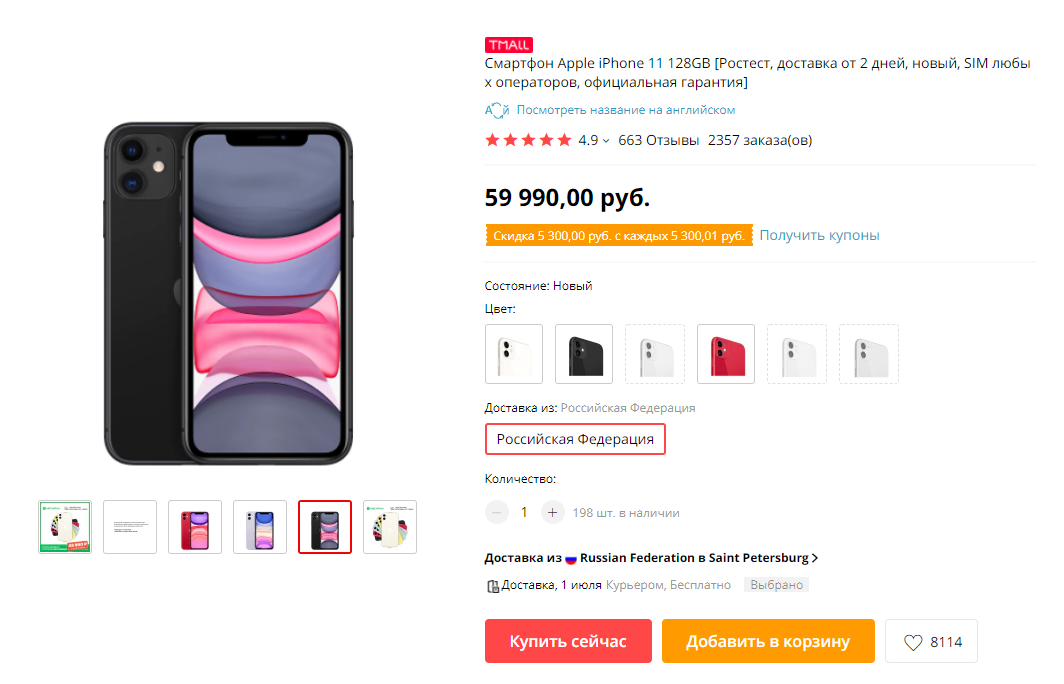Click the heart wishlist icon
The width and height of the screenshot is (1064, 684).
(x=913, y=642)
